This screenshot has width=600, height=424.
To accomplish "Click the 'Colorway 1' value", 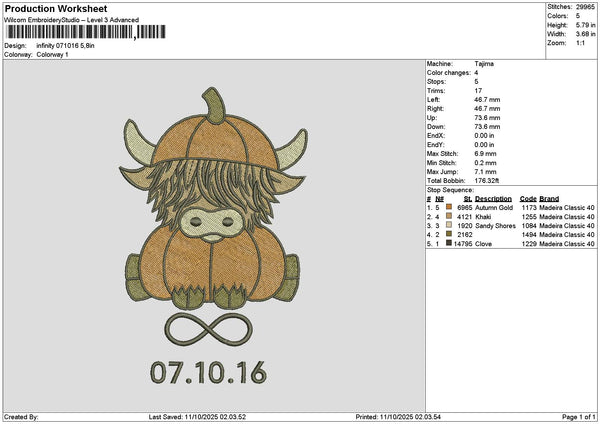I will coord(52,54).
